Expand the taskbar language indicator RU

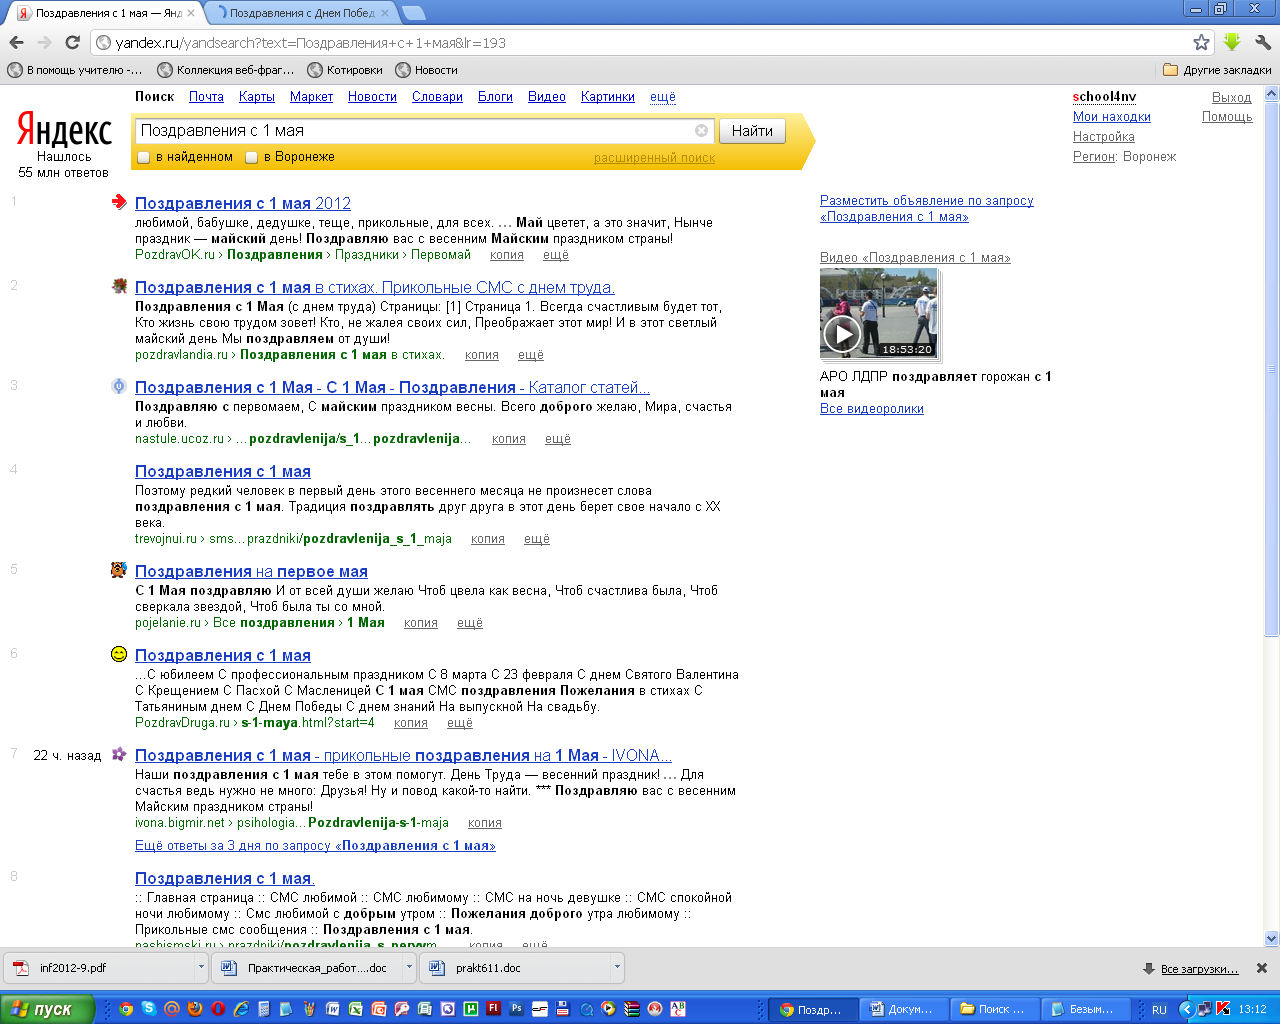[1159, 1009]
